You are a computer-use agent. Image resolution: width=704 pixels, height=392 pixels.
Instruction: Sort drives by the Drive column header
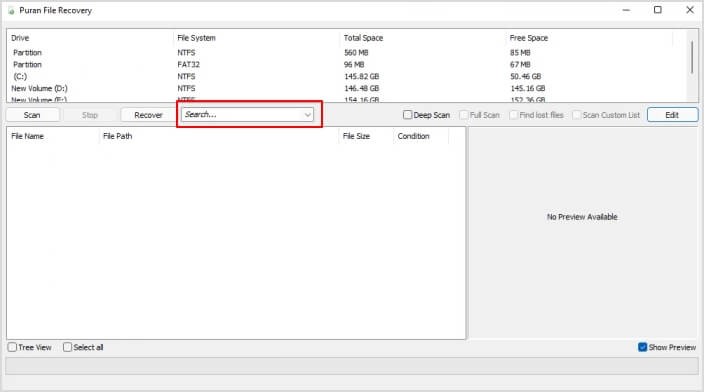[90, 38]
